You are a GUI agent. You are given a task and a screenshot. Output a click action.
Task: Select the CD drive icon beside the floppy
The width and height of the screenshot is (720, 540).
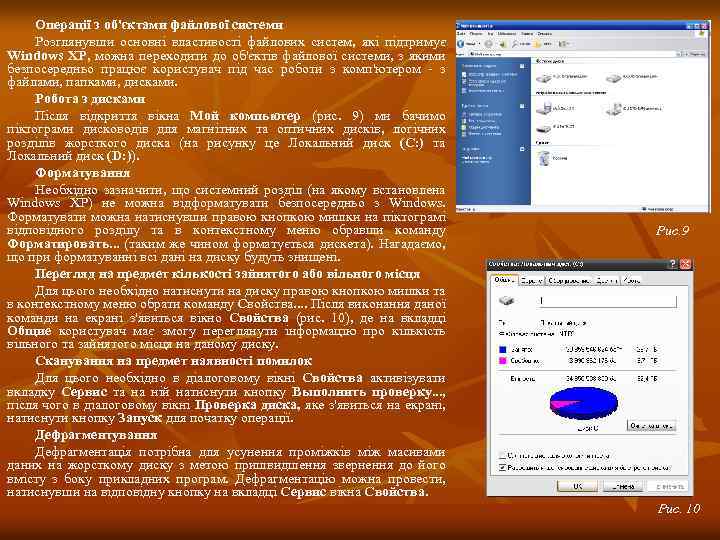point(613,108)
